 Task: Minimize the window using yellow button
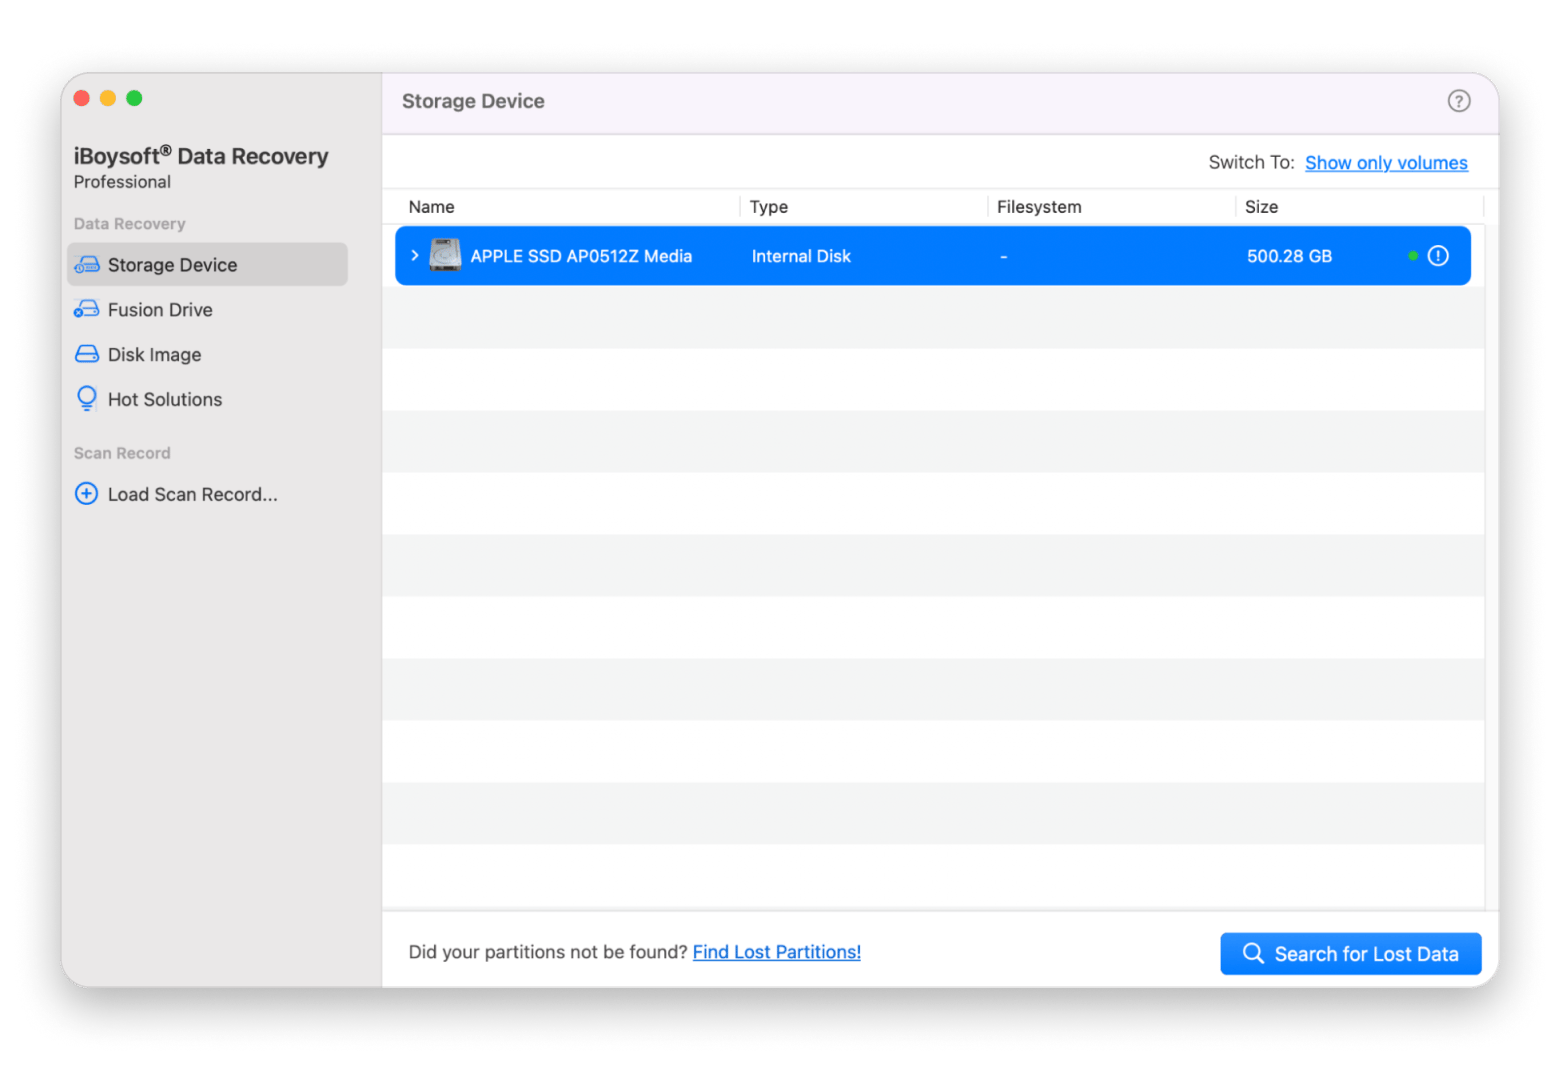point(108,98)
